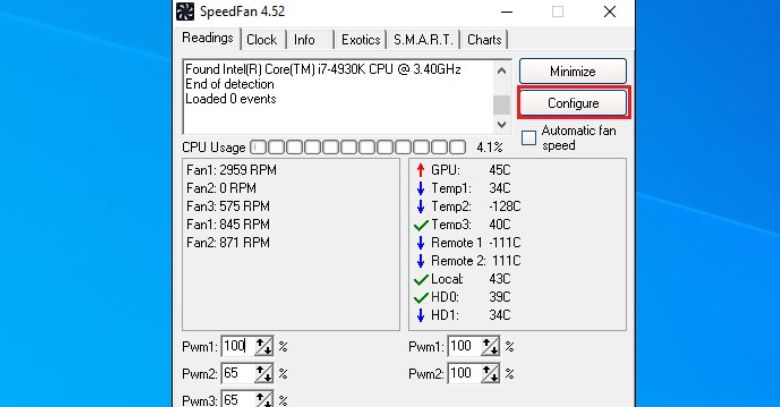Click the left Pwm1 spinner arrows
This screenshot has height=407, width=780.
coord(264,347)
